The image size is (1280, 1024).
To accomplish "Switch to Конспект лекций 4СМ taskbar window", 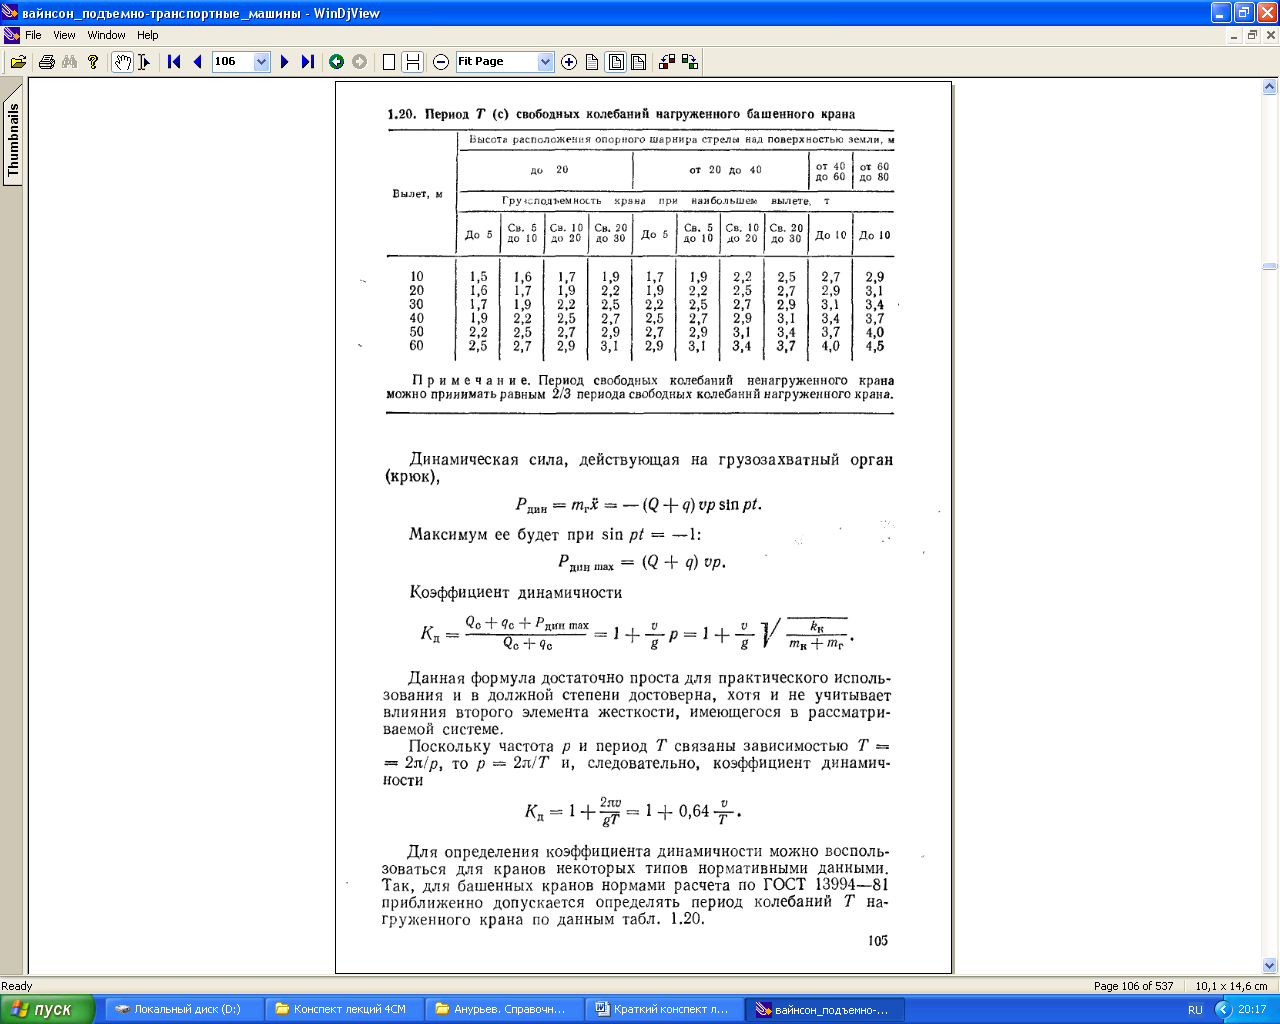I will click(x=345, y=1010).
